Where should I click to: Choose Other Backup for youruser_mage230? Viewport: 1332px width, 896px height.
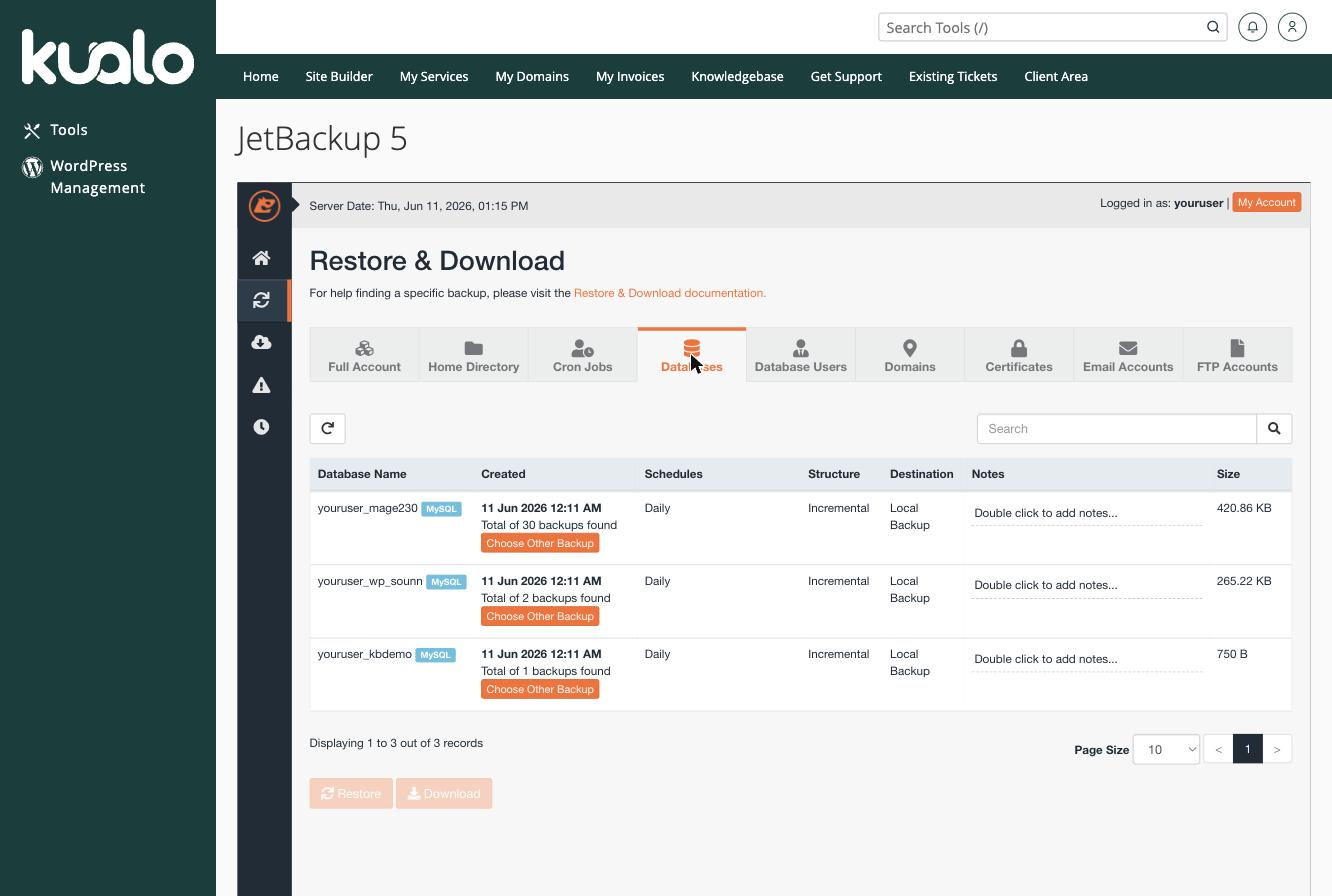click(x=540, y=543)
